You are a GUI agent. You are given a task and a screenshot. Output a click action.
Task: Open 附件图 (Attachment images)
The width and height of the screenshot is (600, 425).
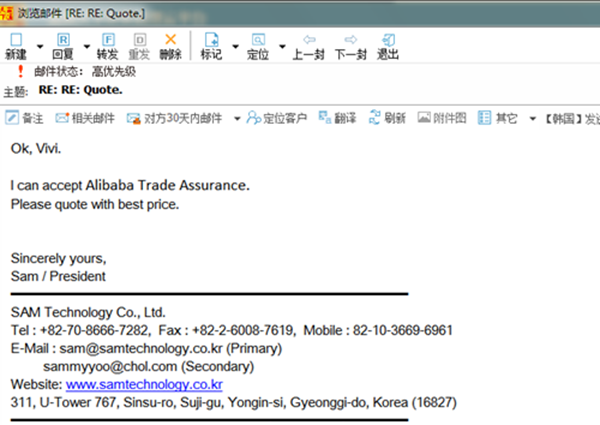point(442,118)
